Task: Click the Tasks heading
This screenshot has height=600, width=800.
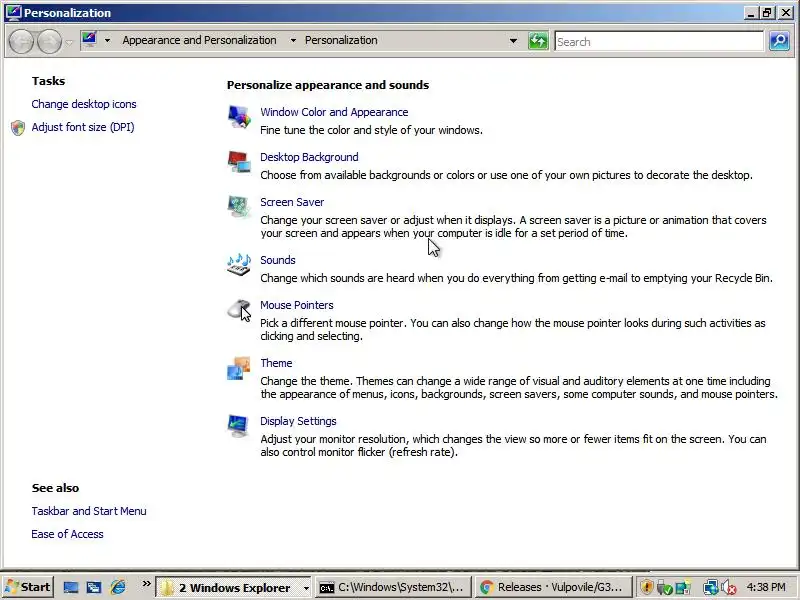Action: 48,81
